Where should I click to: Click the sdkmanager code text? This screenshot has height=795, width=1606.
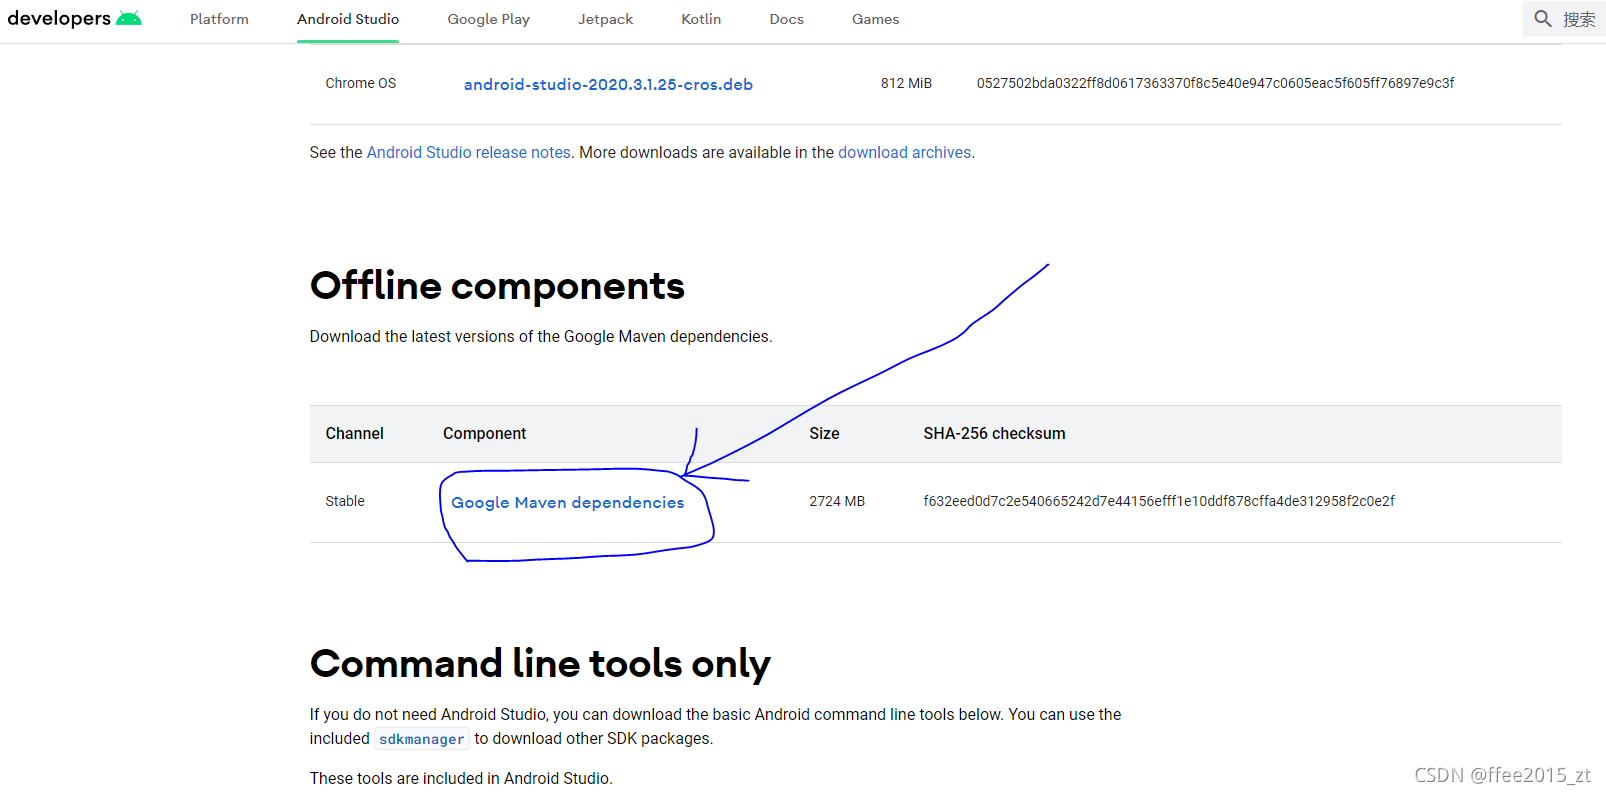[421, 739]
